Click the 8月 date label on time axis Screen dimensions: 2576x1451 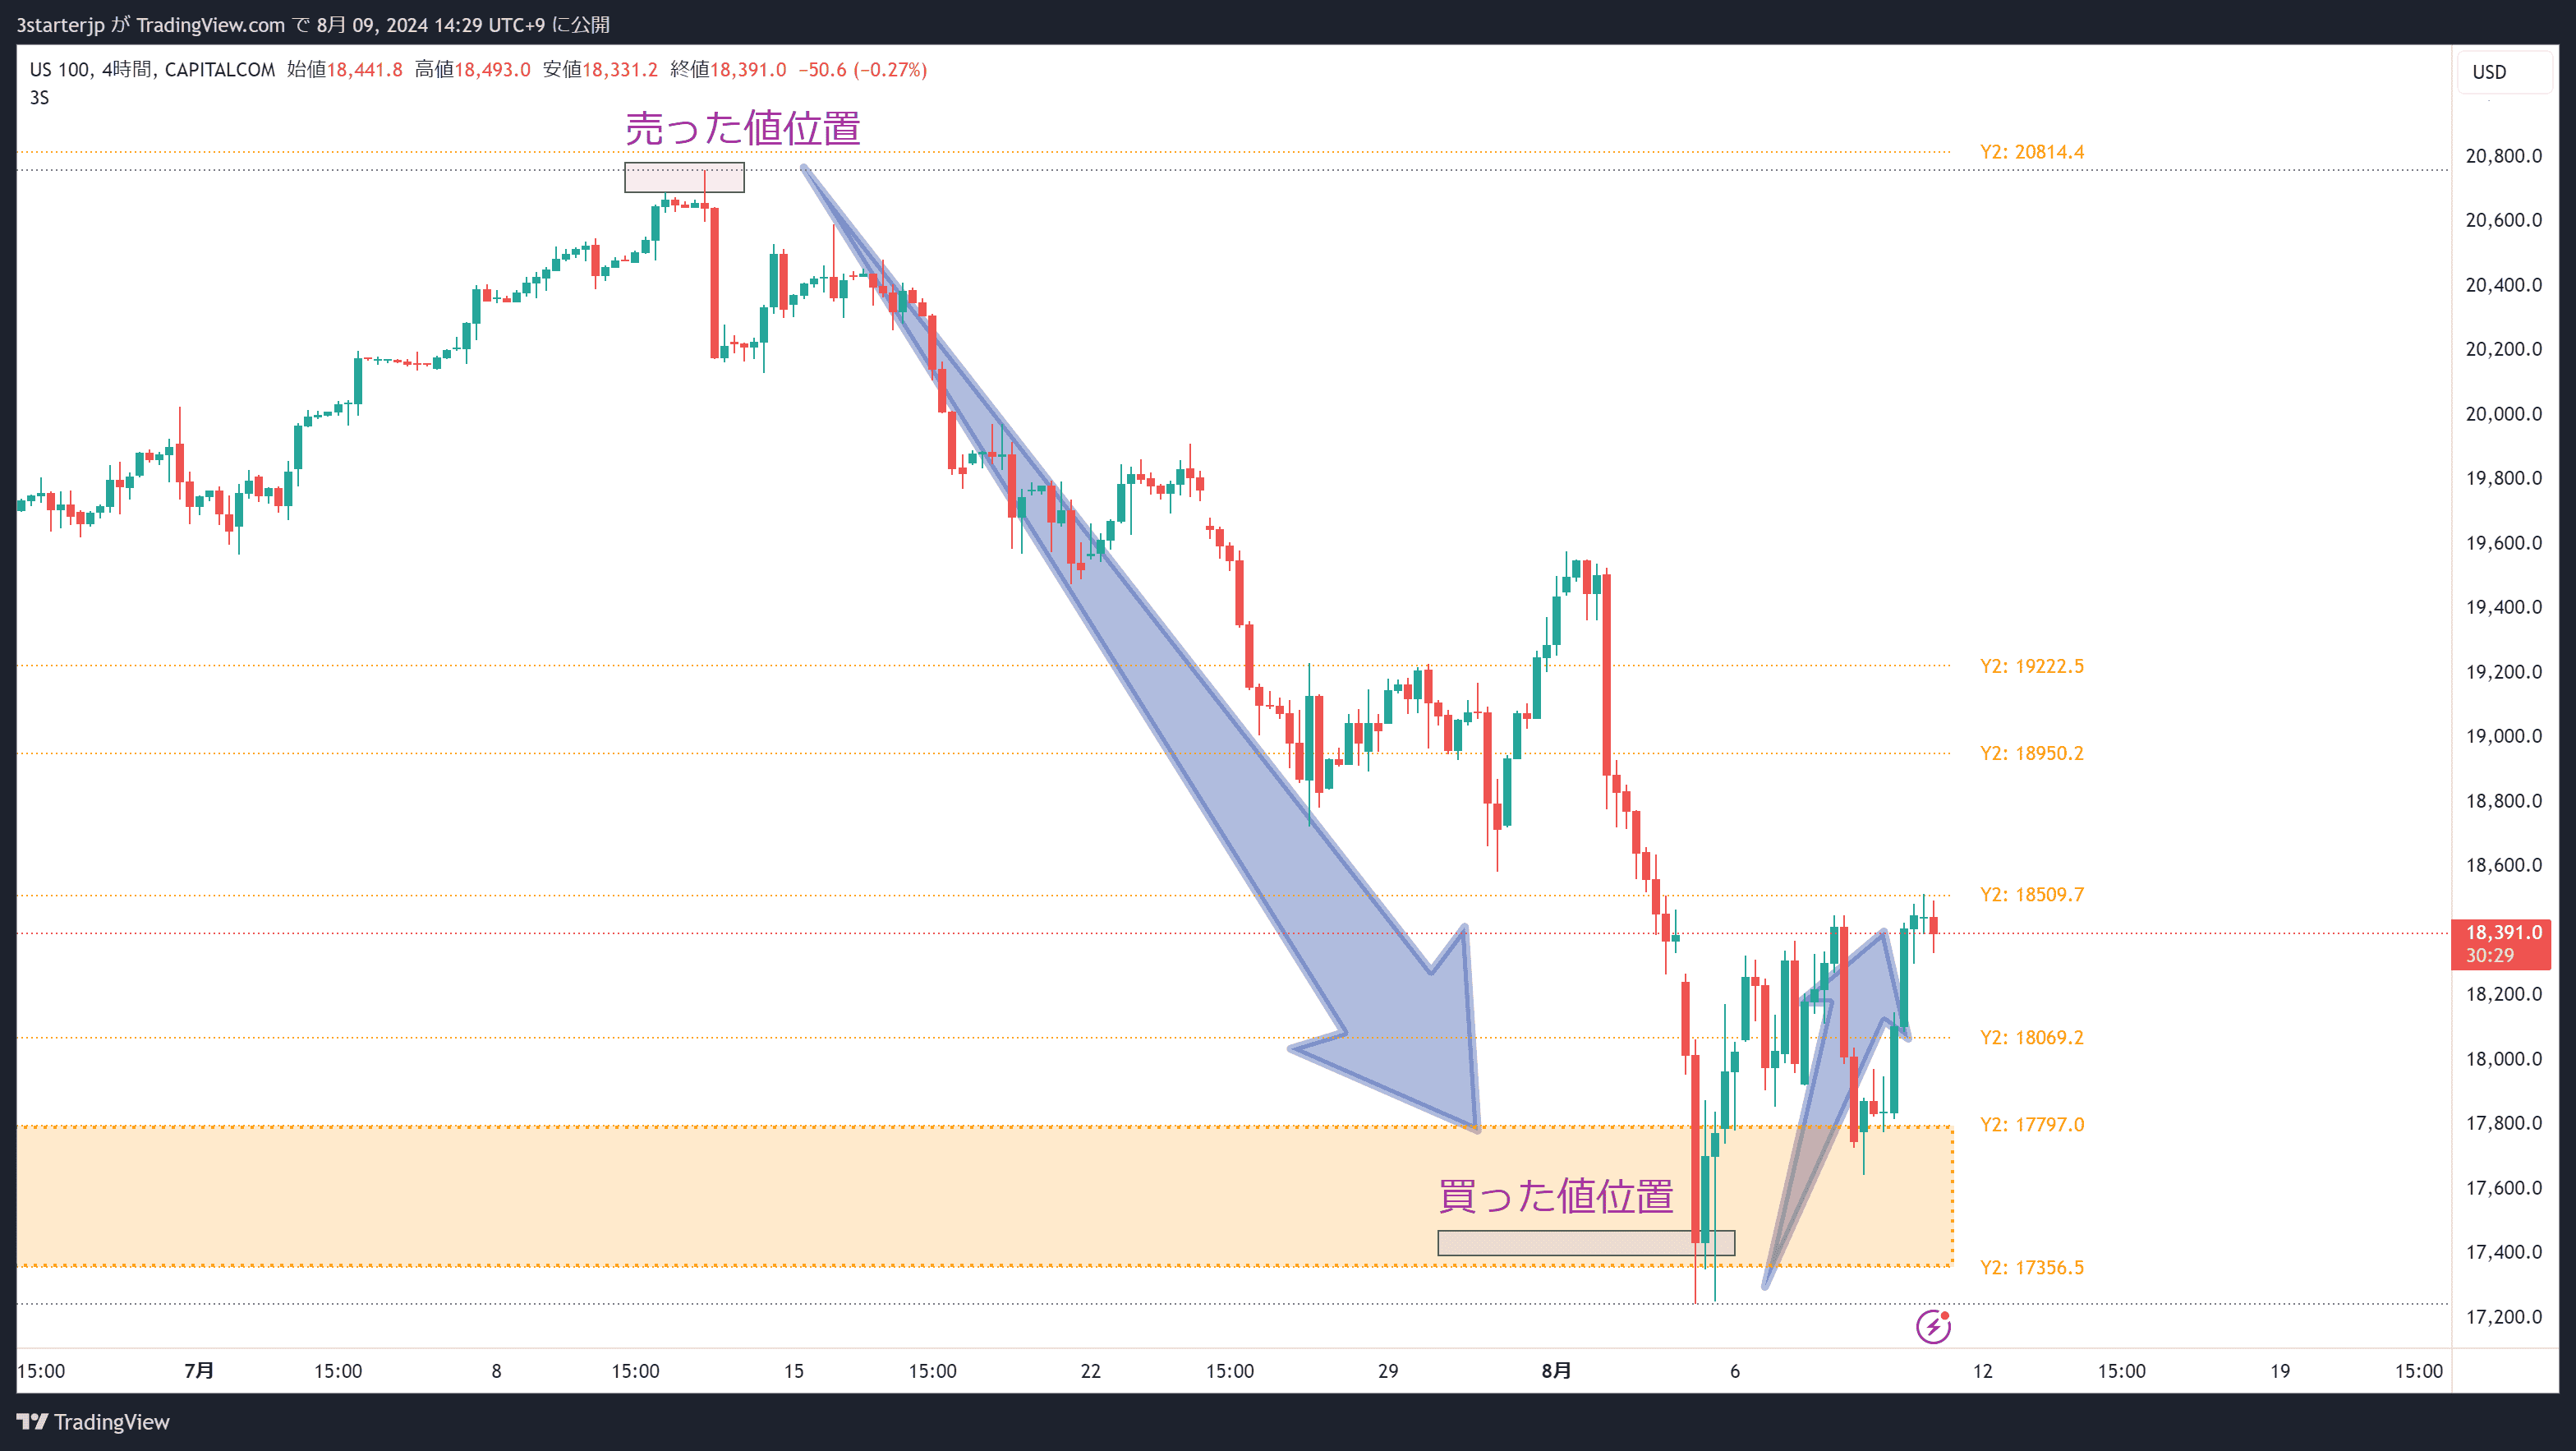[x=1556, y=1371]
